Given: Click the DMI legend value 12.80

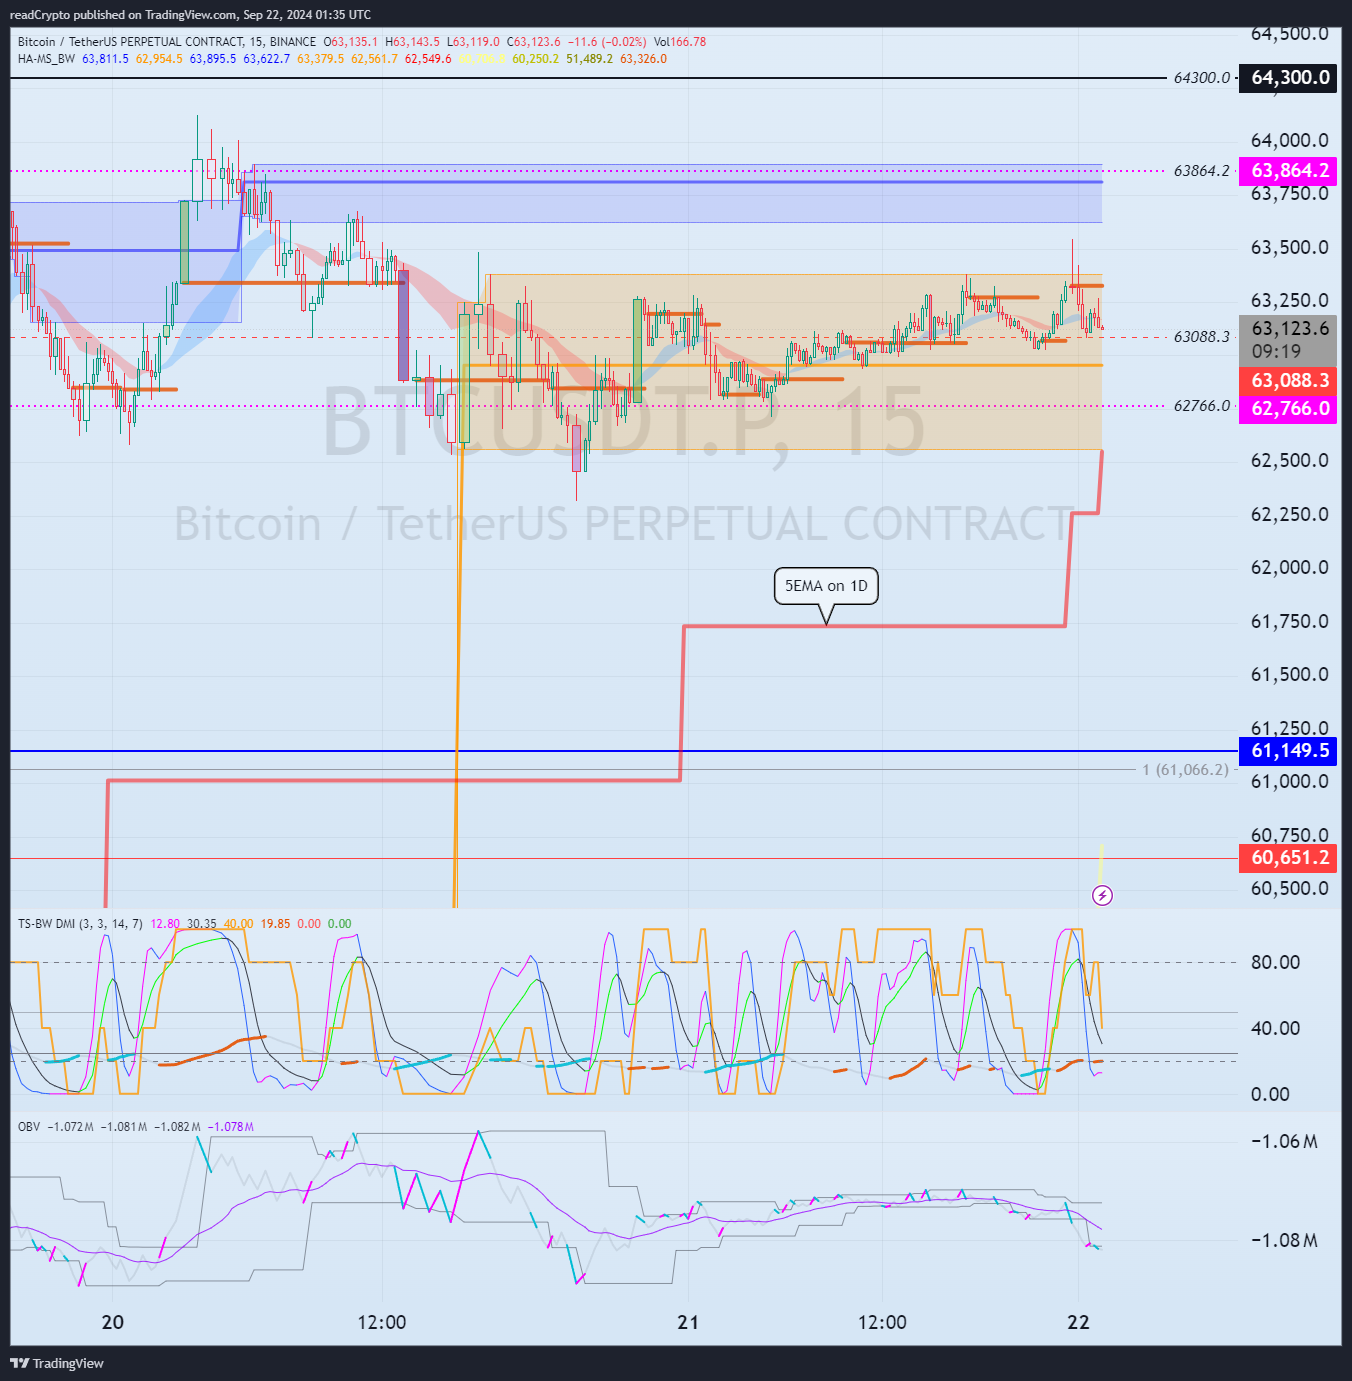Looking at the screenshot, I should coord(165,924).
